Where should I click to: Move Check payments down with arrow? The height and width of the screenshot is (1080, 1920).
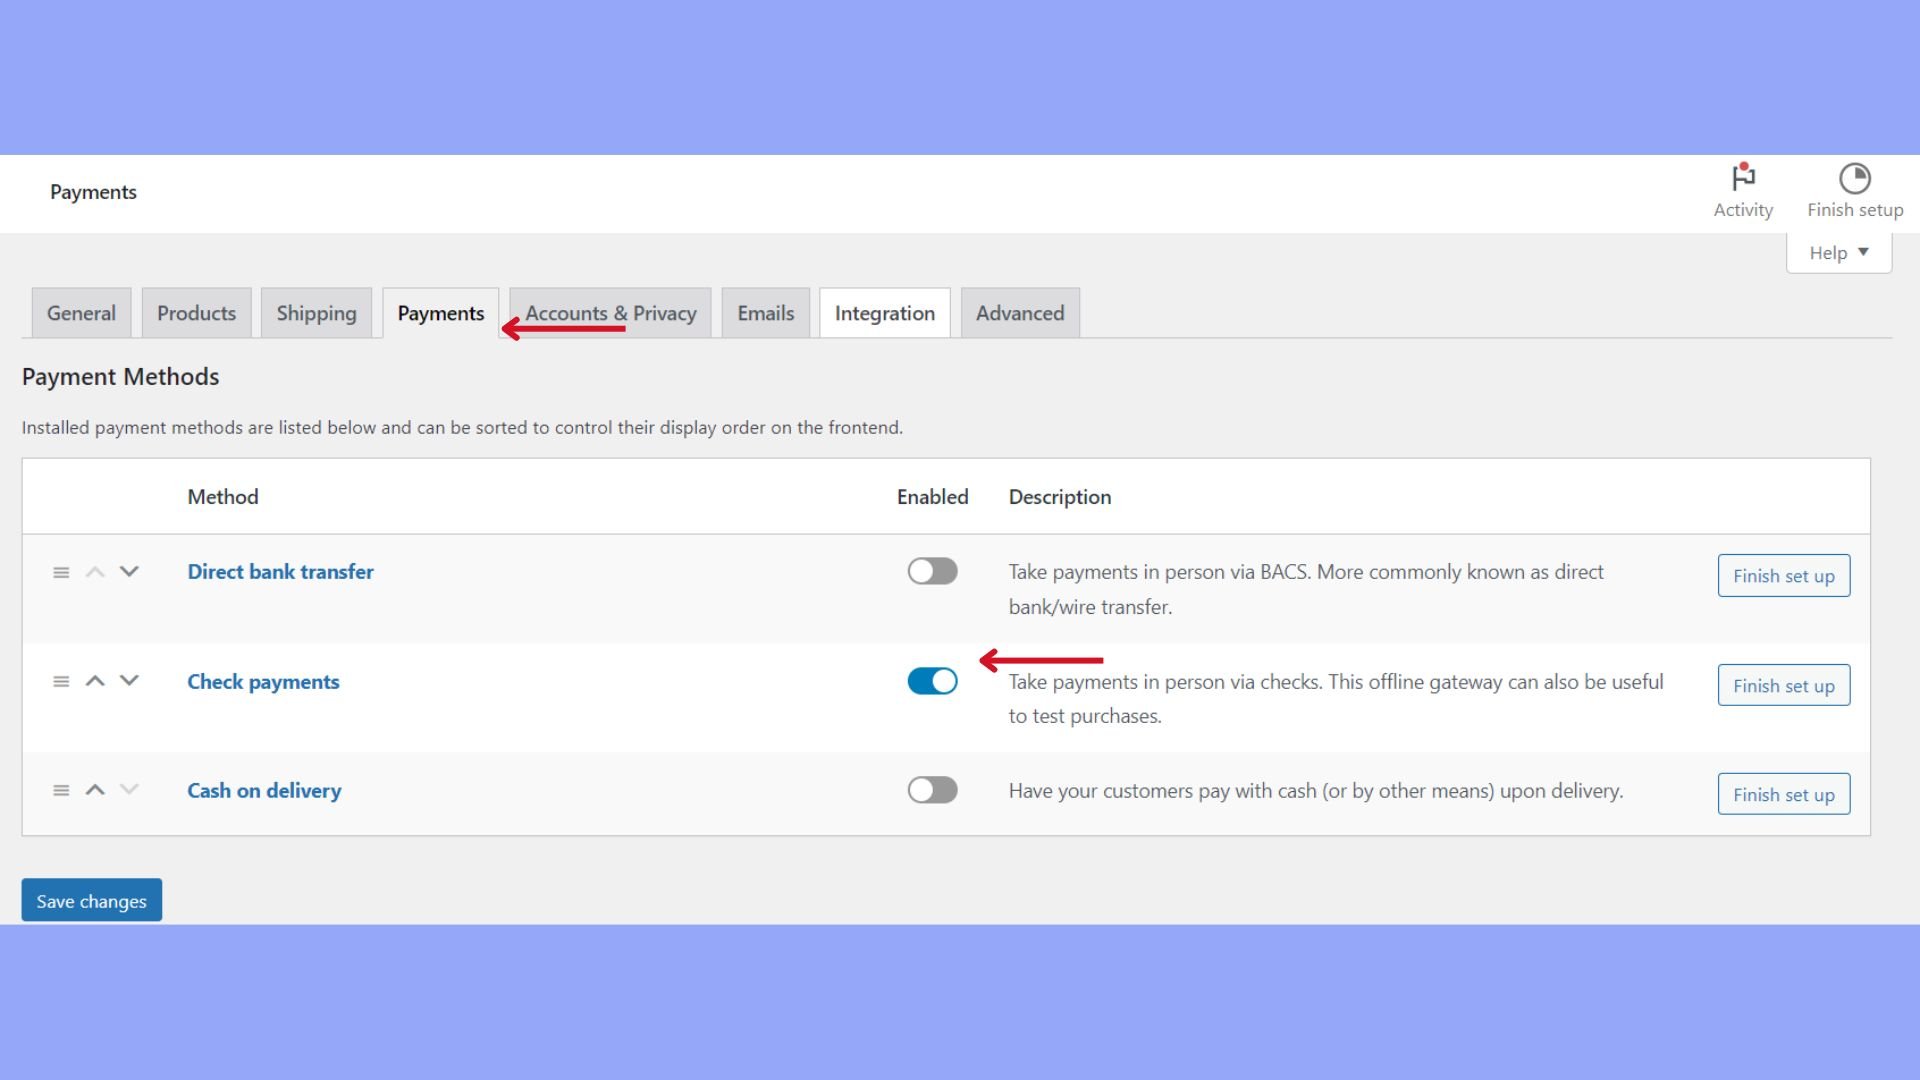coord(129,681)
